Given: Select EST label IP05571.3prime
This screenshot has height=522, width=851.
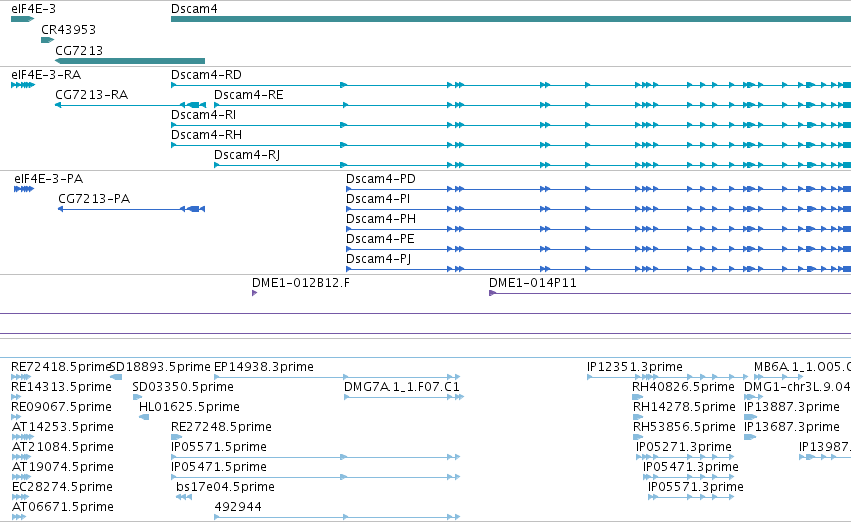Looking at the screenshot, I should click(696, 487).
